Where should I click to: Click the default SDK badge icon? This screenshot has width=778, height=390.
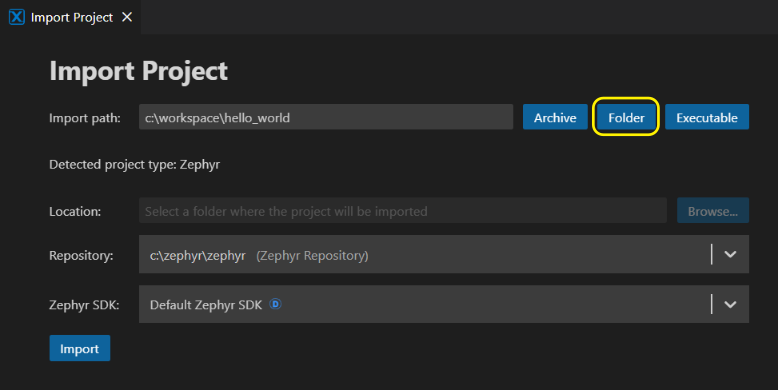(x=275, y=304)
